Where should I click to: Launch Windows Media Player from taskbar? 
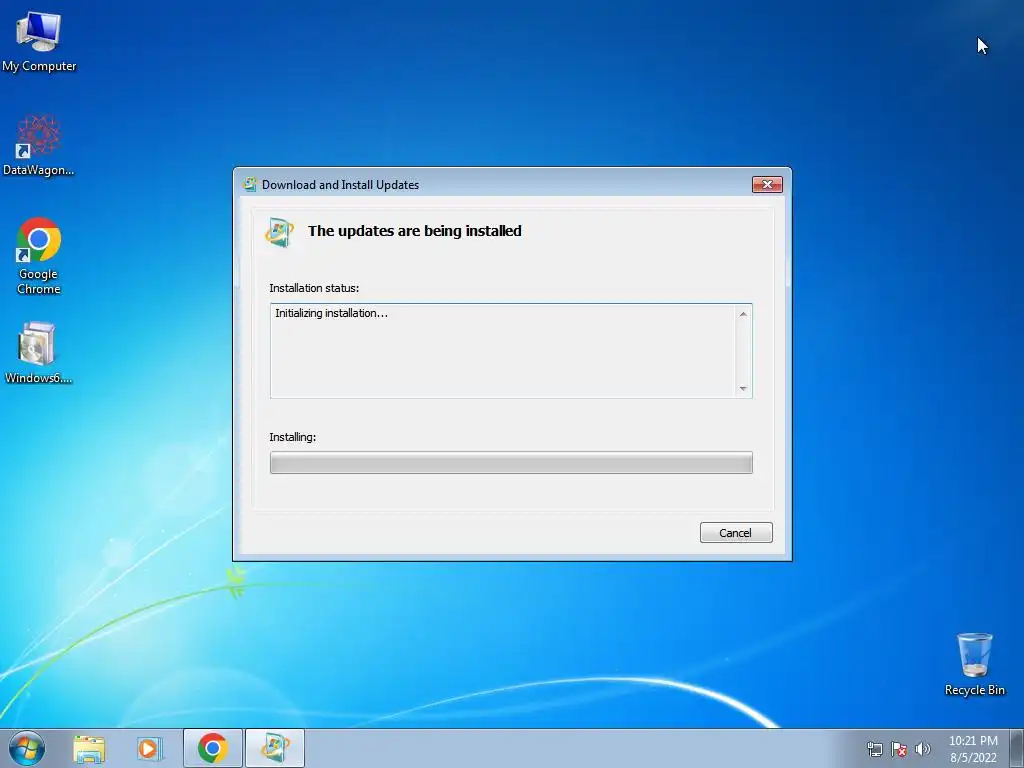[x=149, y=748]
